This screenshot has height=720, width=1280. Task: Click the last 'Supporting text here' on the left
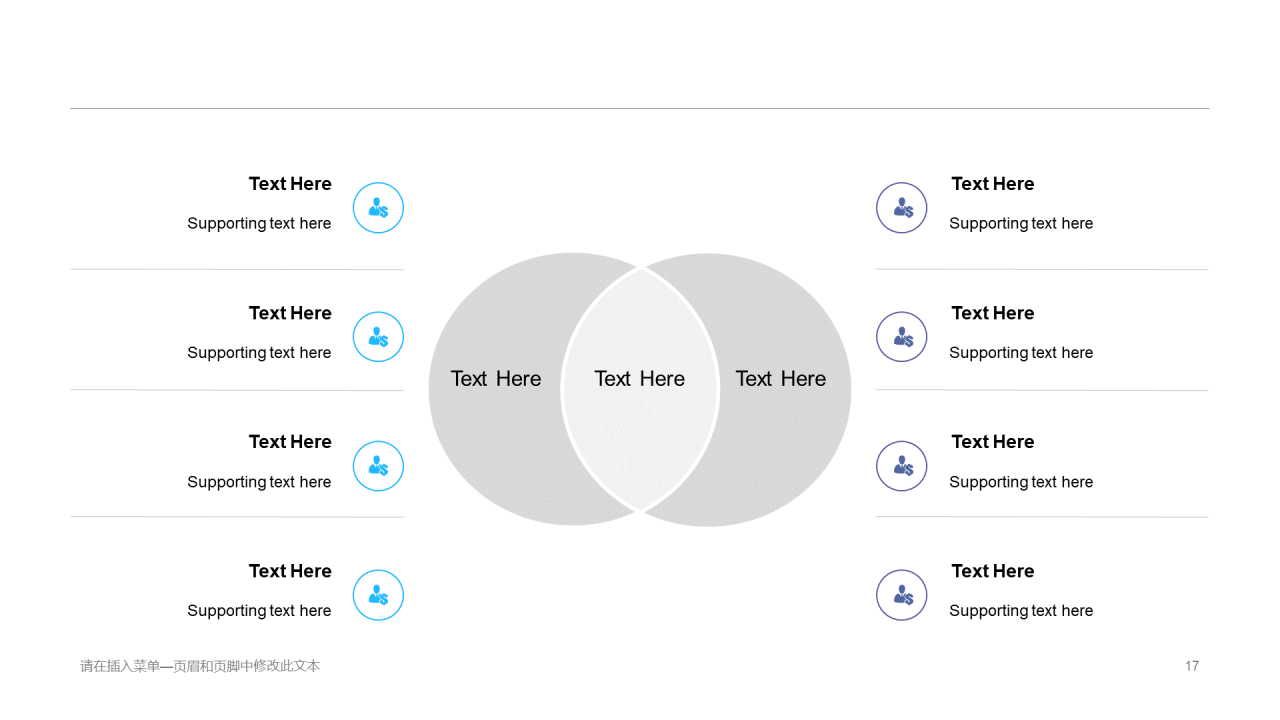coord(259,611)
